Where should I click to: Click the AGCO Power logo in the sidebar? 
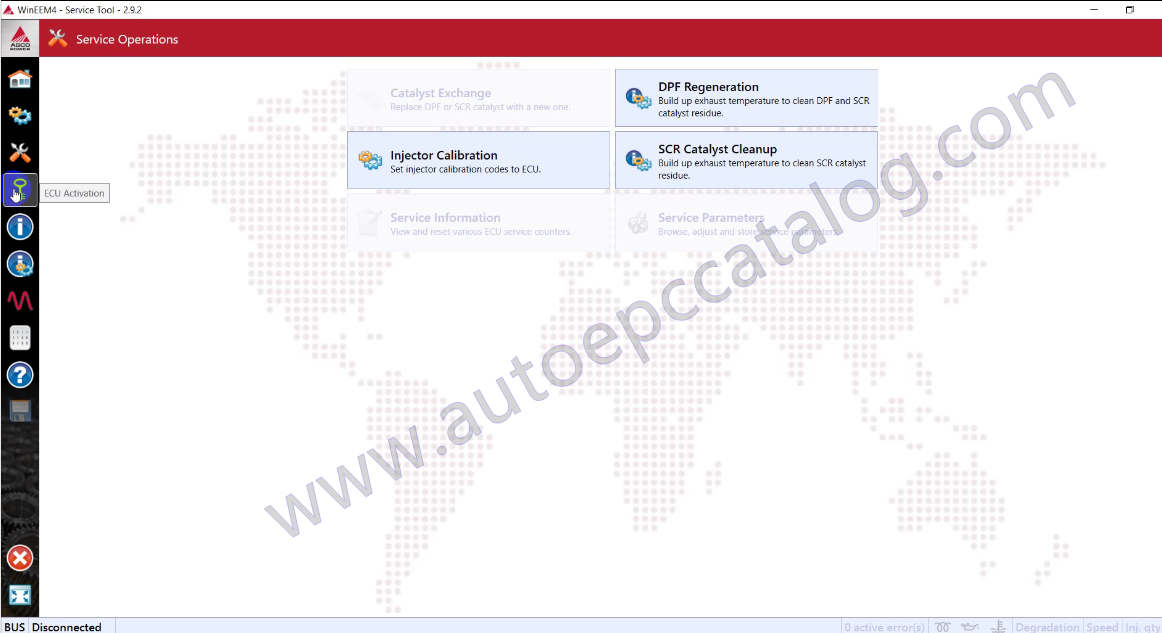click(20, 39)
